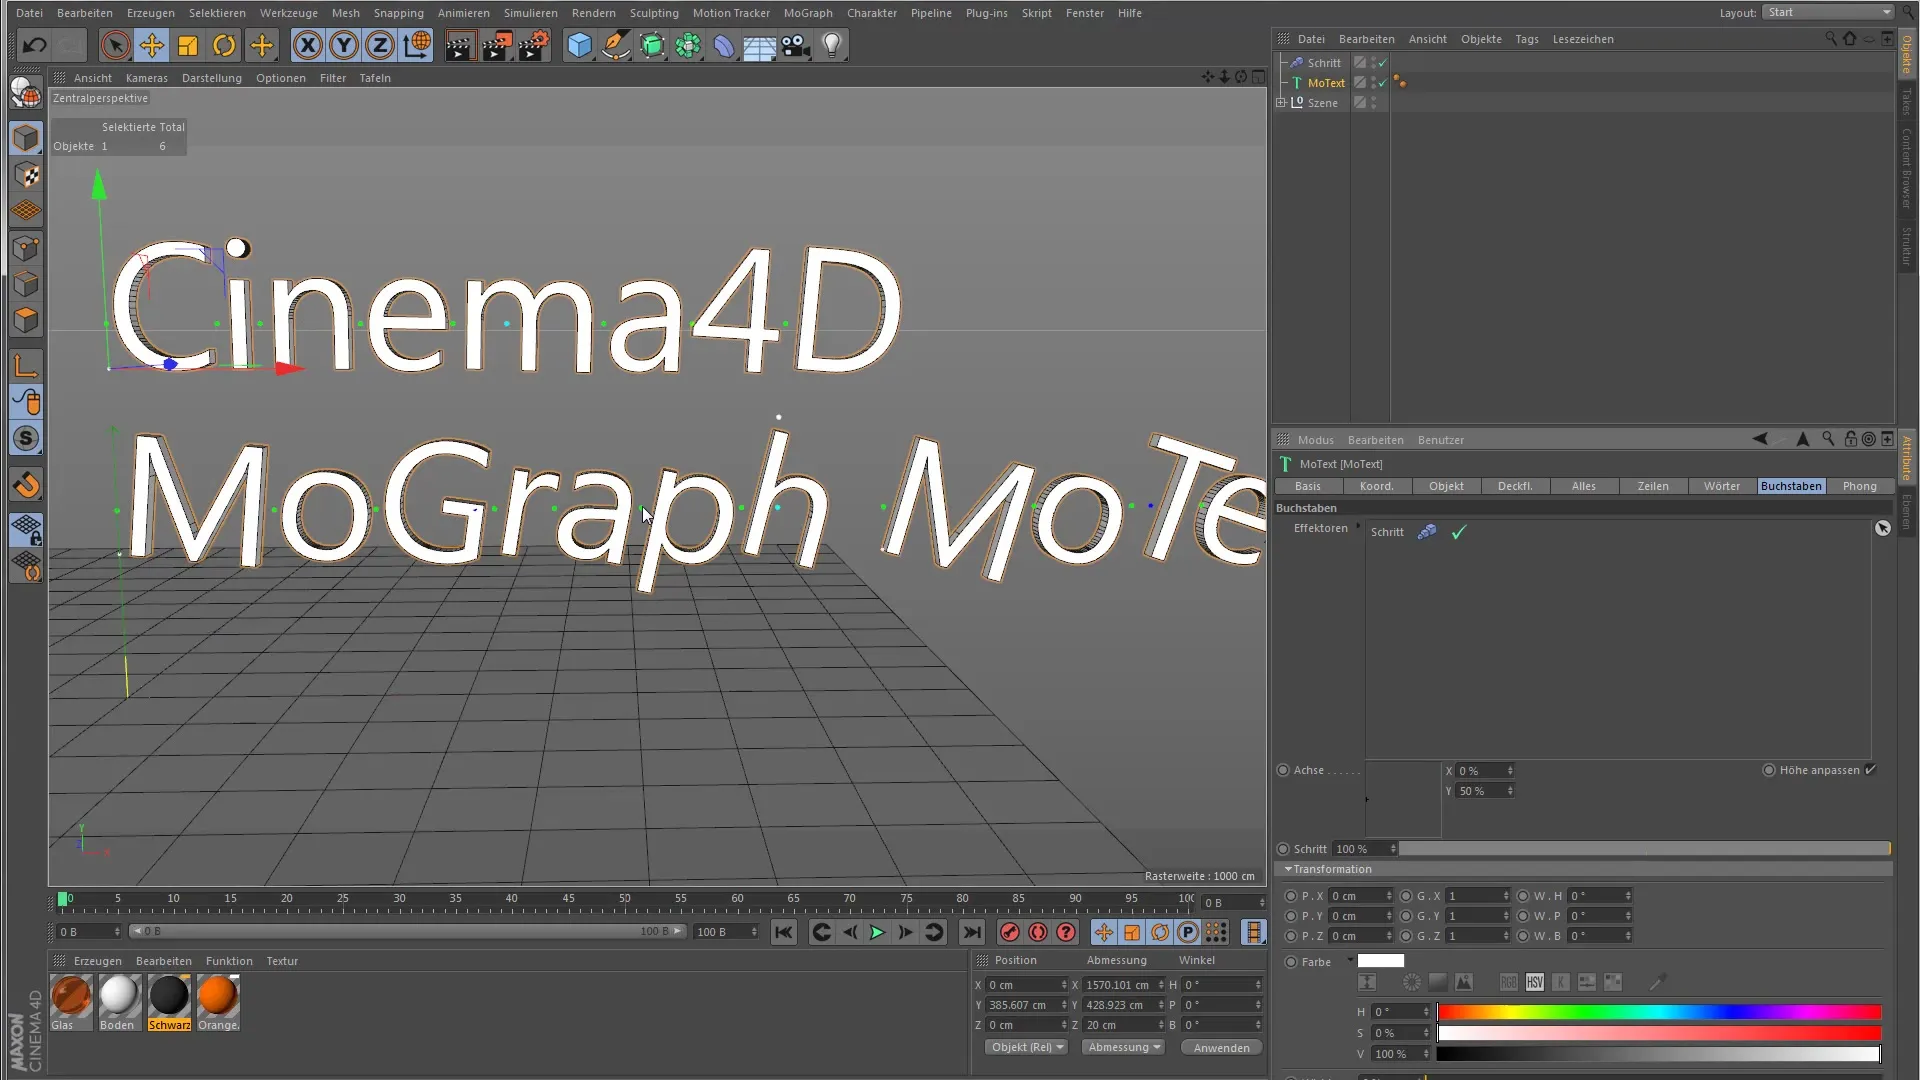Add a cube primitive object
The height and width of the screenshot is (1080, 1920).
point(579,45)
